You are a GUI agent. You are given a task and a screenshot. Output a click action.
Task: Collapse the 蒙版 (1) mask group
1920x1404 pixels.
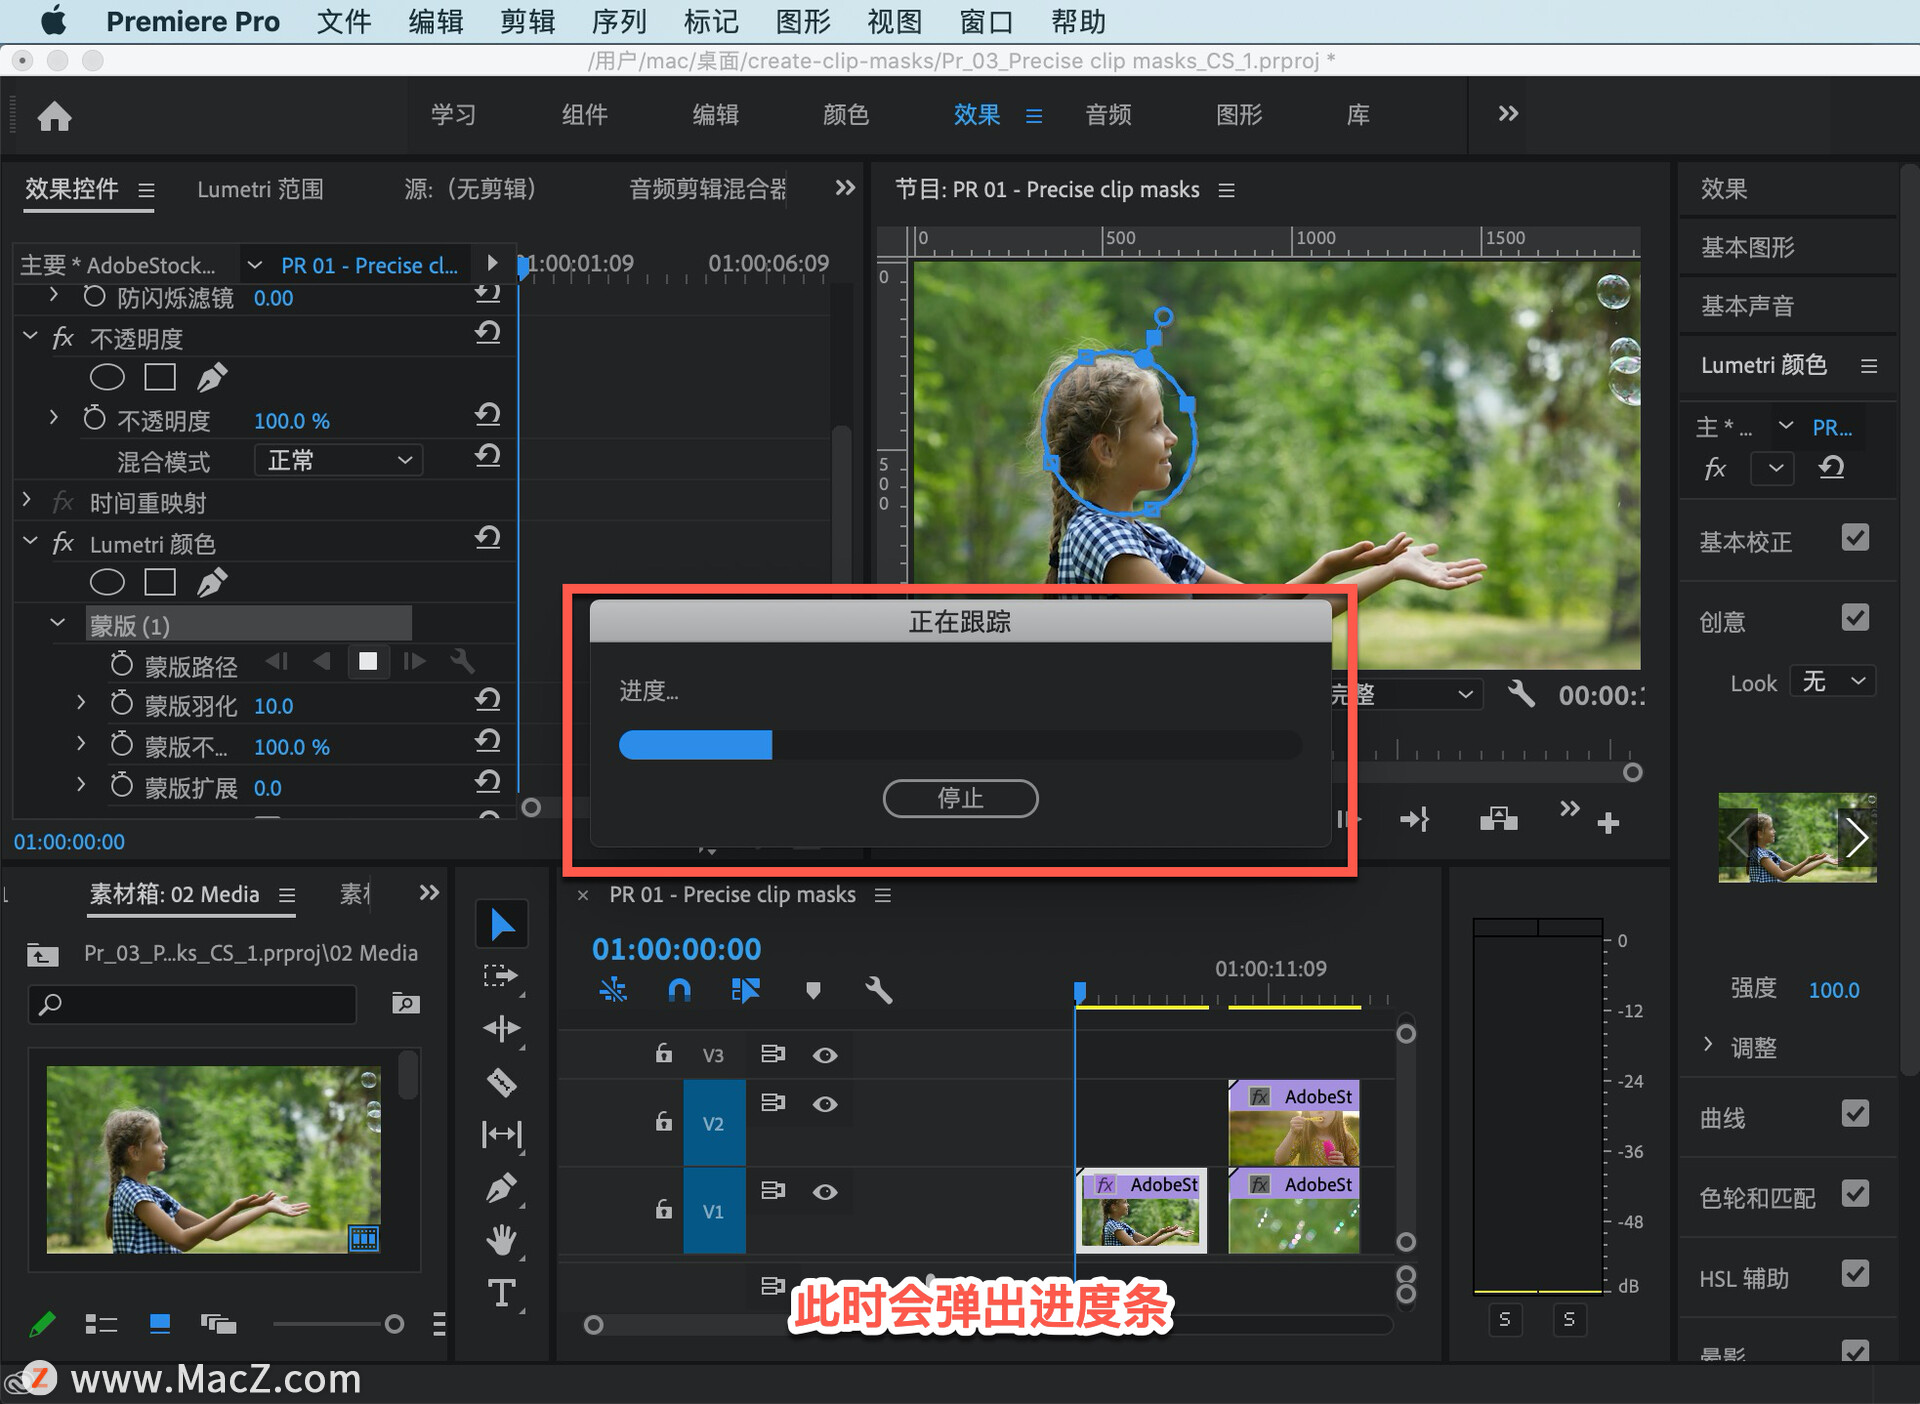(58, 623)
